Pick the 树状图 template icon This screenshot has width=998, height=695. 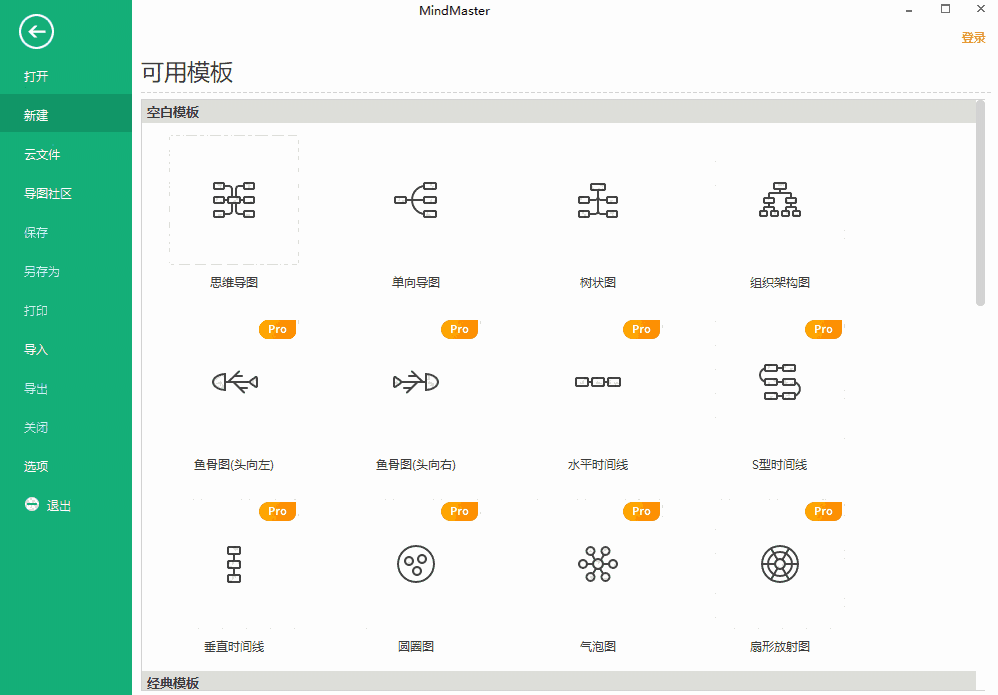tap(598, 200)
